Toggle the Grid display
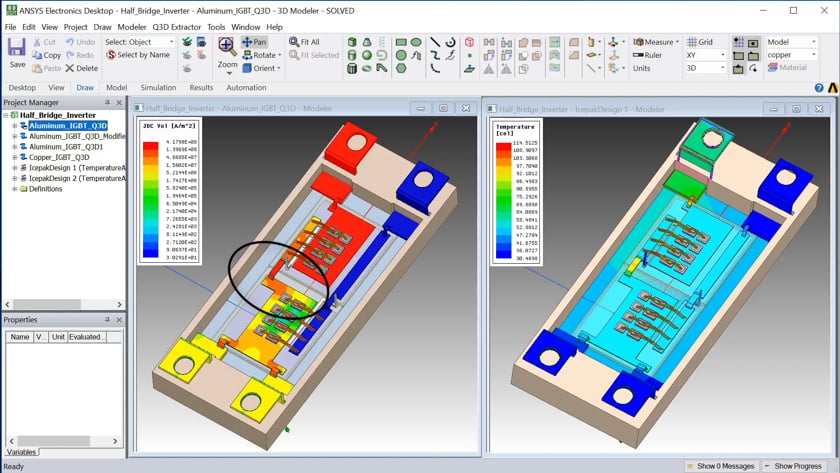The width and height of the screenshot is (840, 473). [700, 42]
